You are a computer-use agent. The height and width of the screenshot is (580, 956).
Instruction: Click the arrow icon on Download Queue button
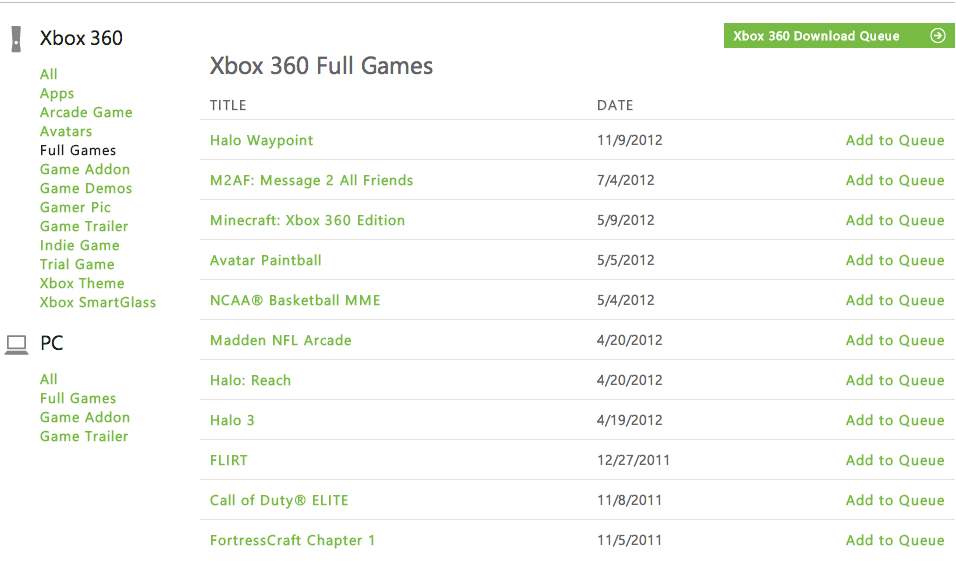click(937, 36)
